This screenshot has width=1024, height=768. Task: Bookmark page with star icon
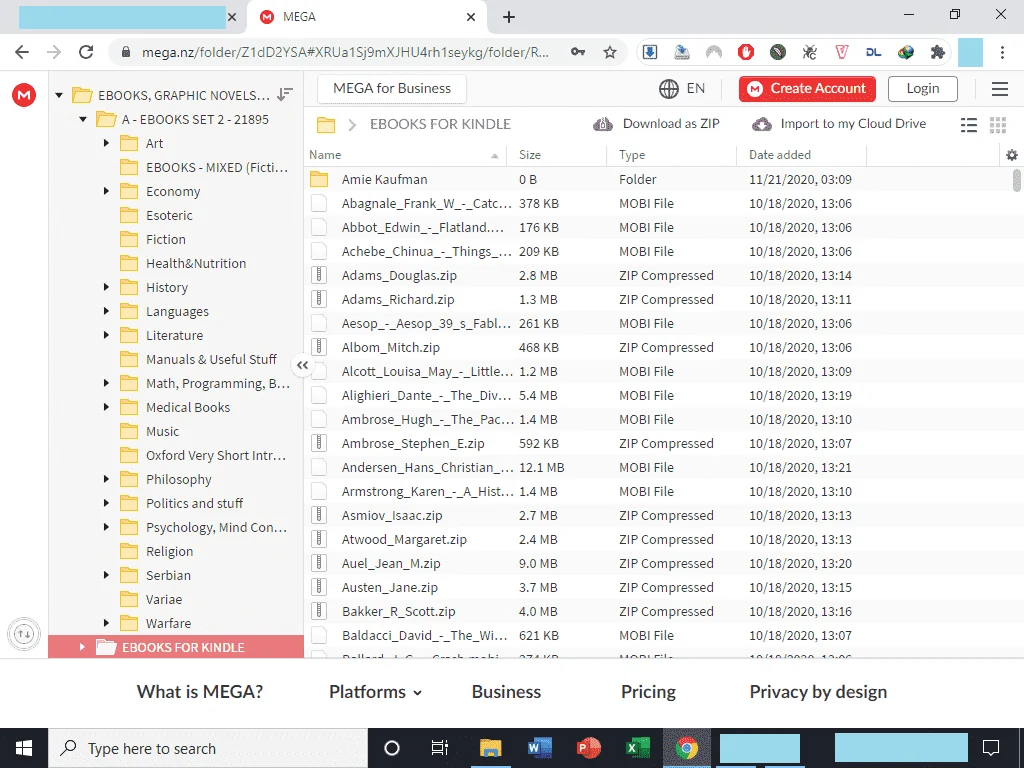click(x=610, y=52)
